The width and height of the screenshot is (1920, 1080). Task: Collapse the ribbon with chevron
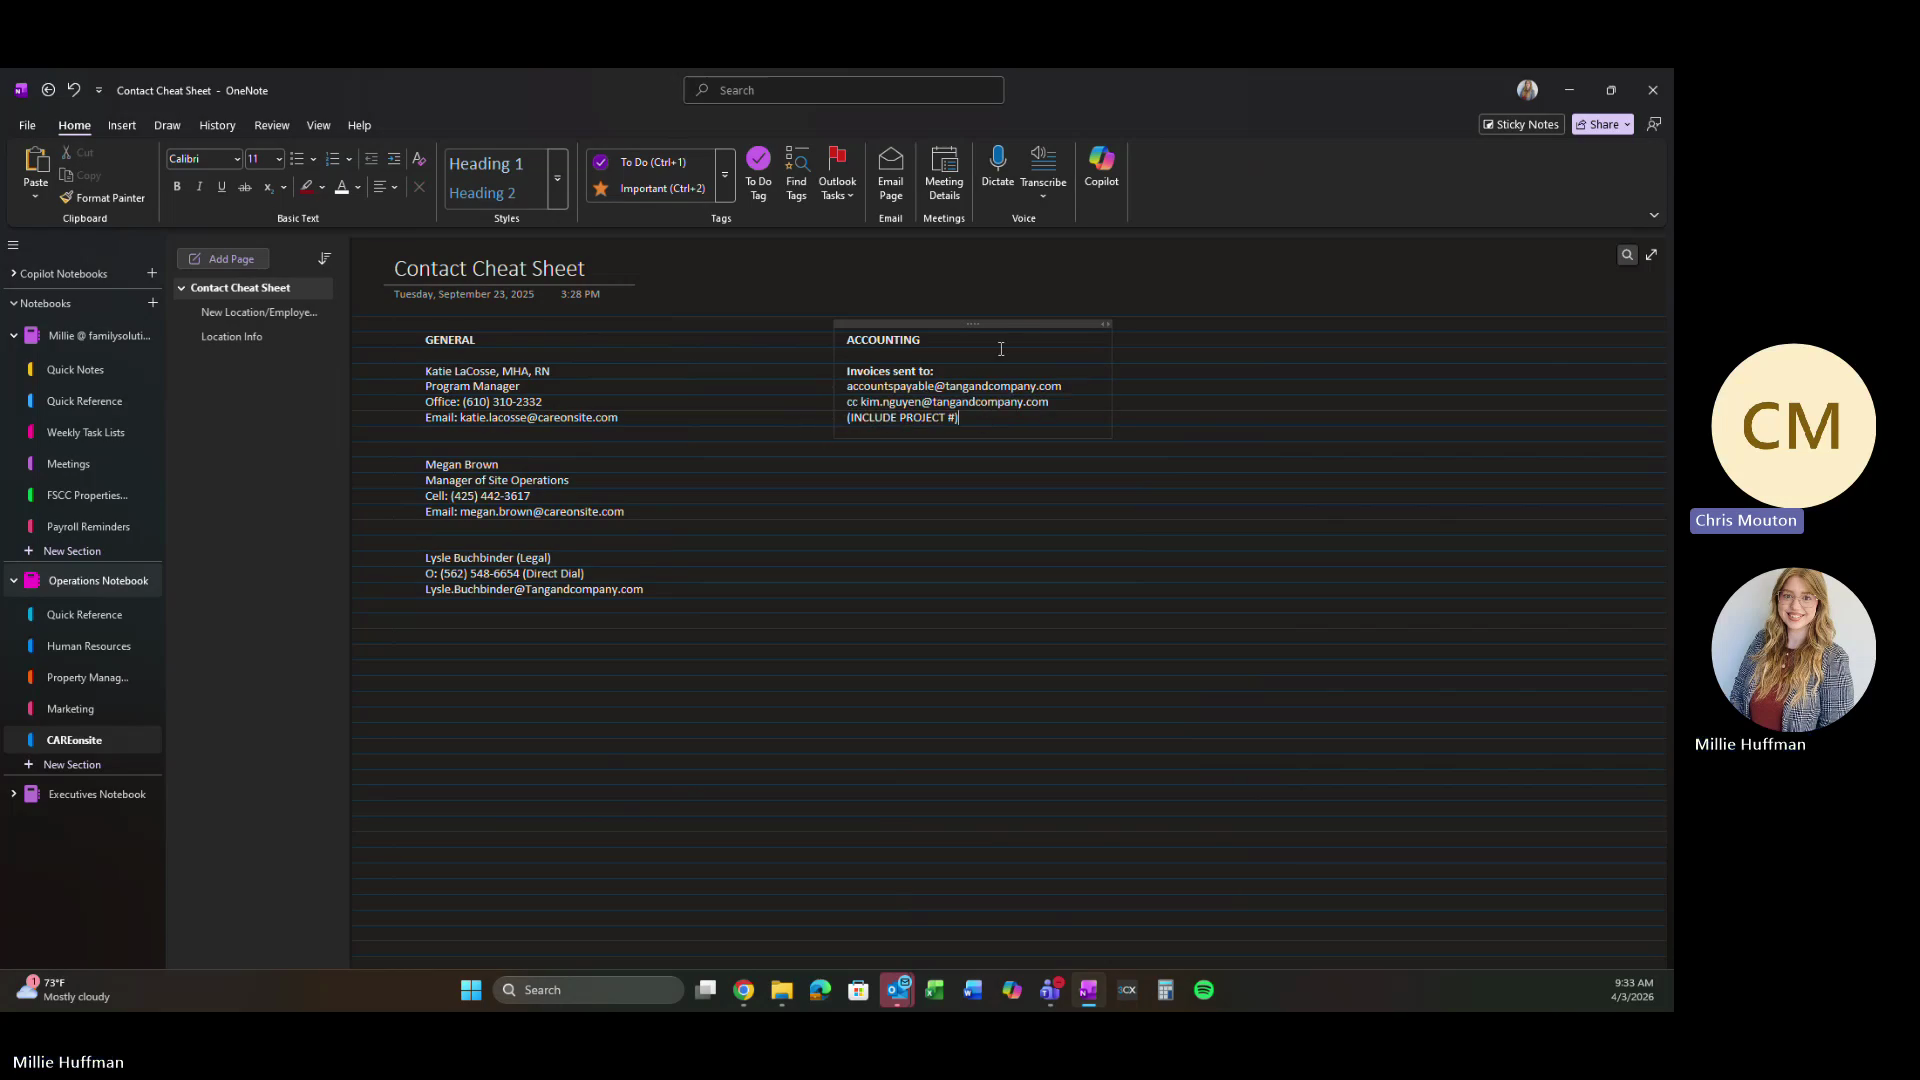point(1654,215)
